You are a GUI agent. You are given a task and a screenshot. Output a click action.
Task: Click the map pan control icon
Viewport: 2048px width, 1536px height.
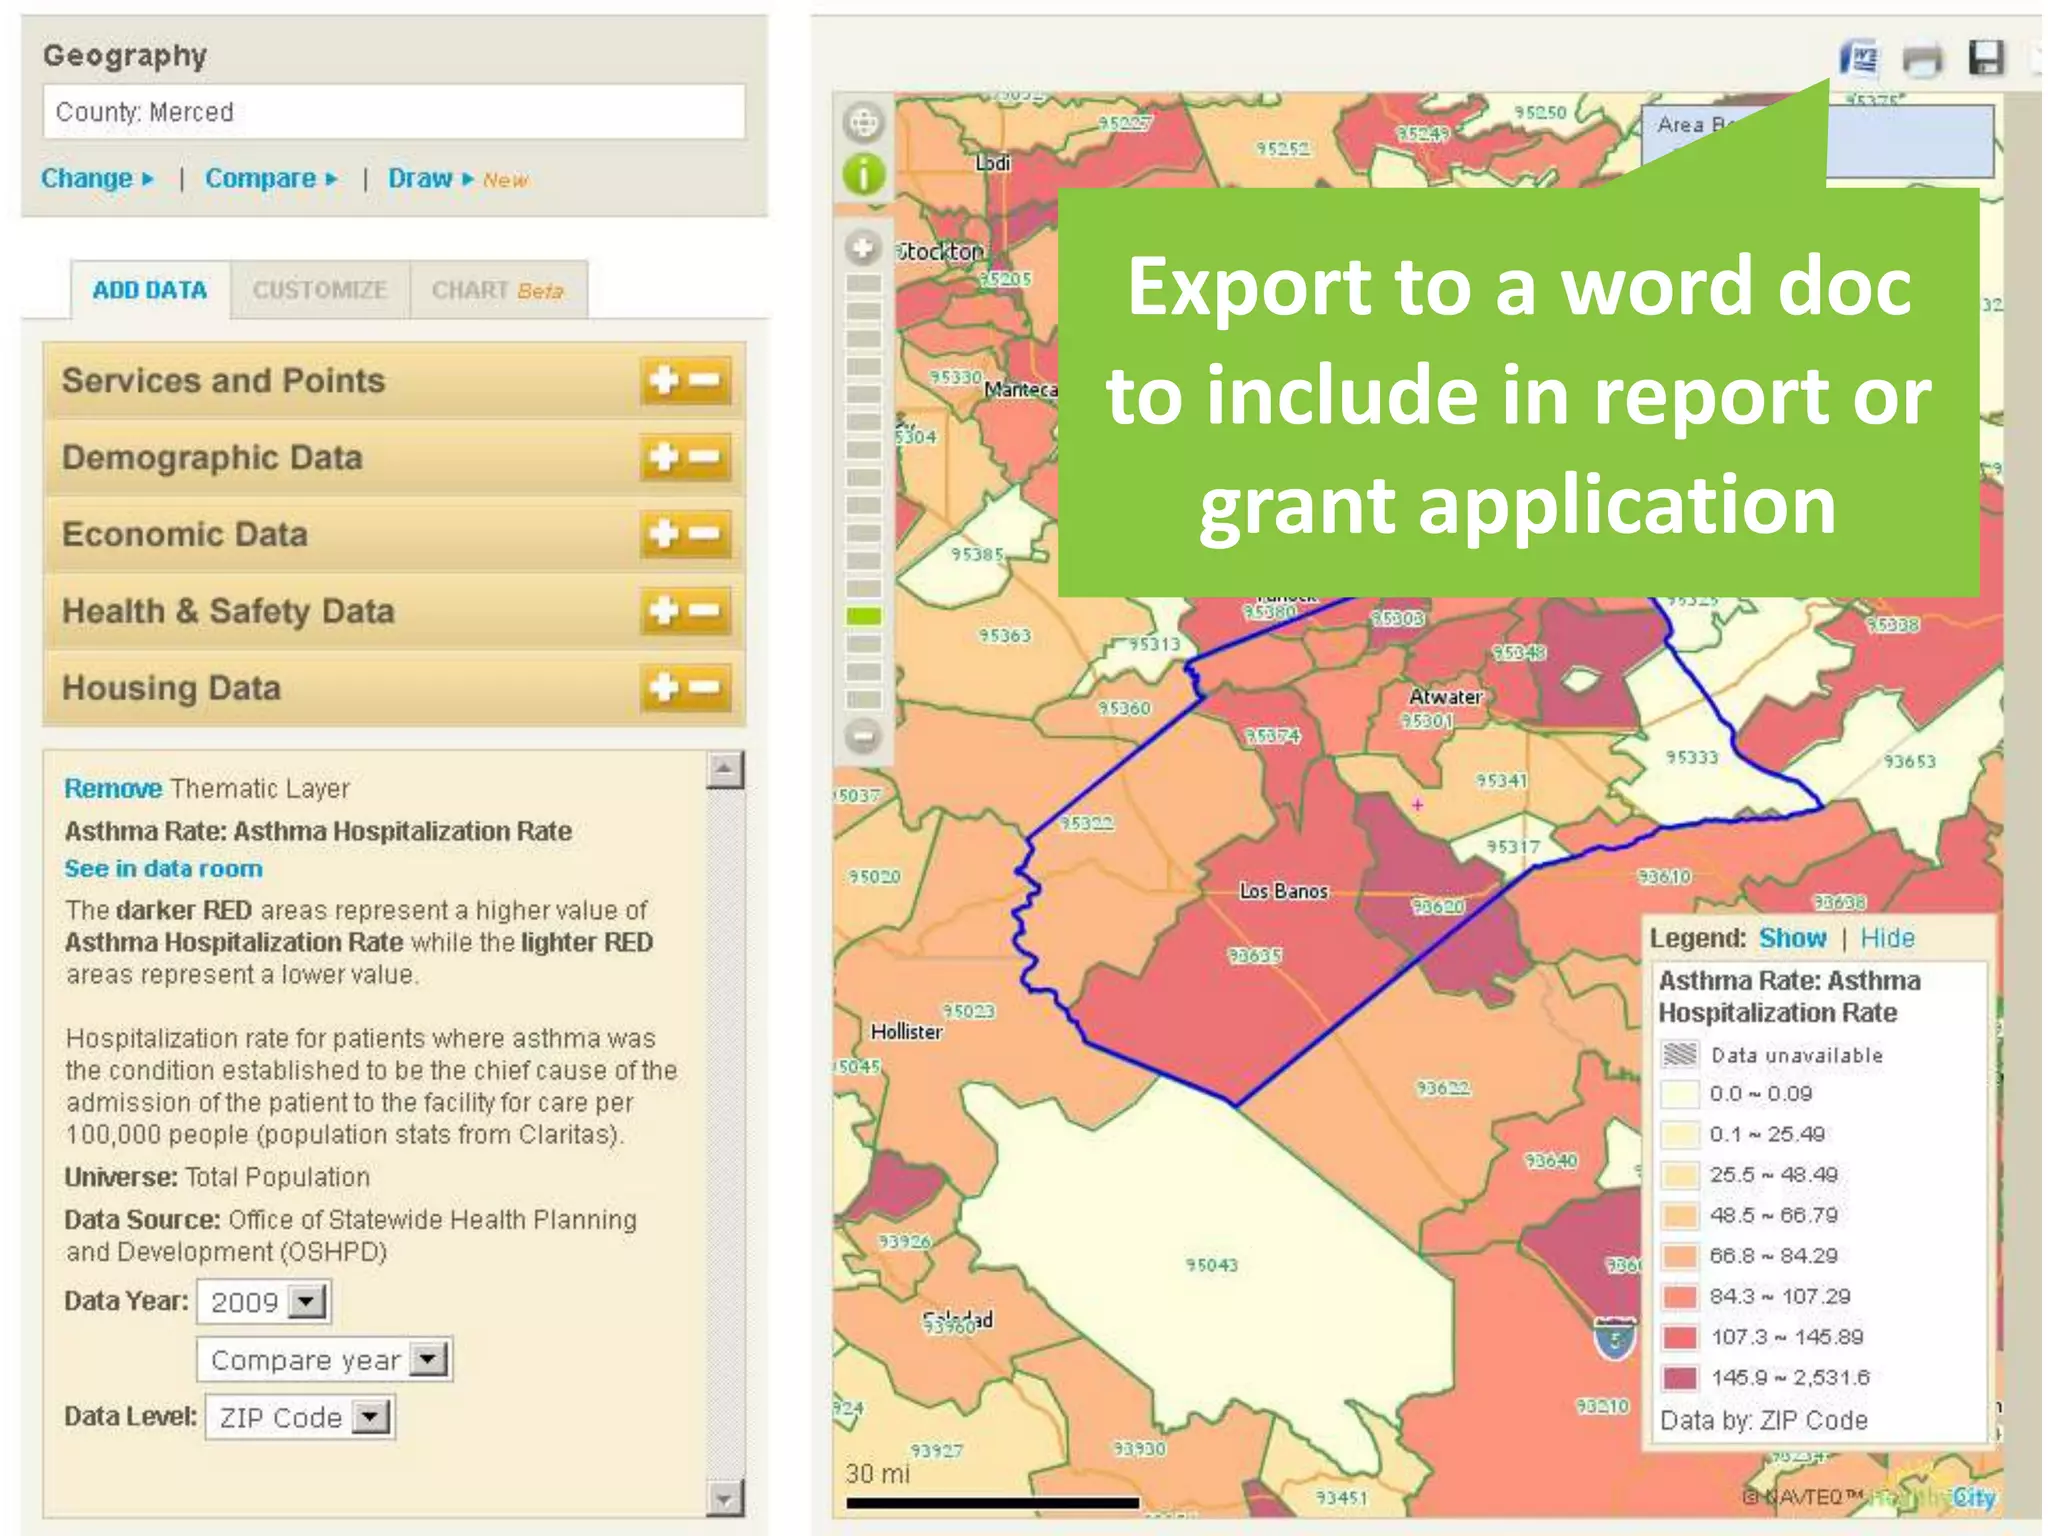click(x=864, y=123)
